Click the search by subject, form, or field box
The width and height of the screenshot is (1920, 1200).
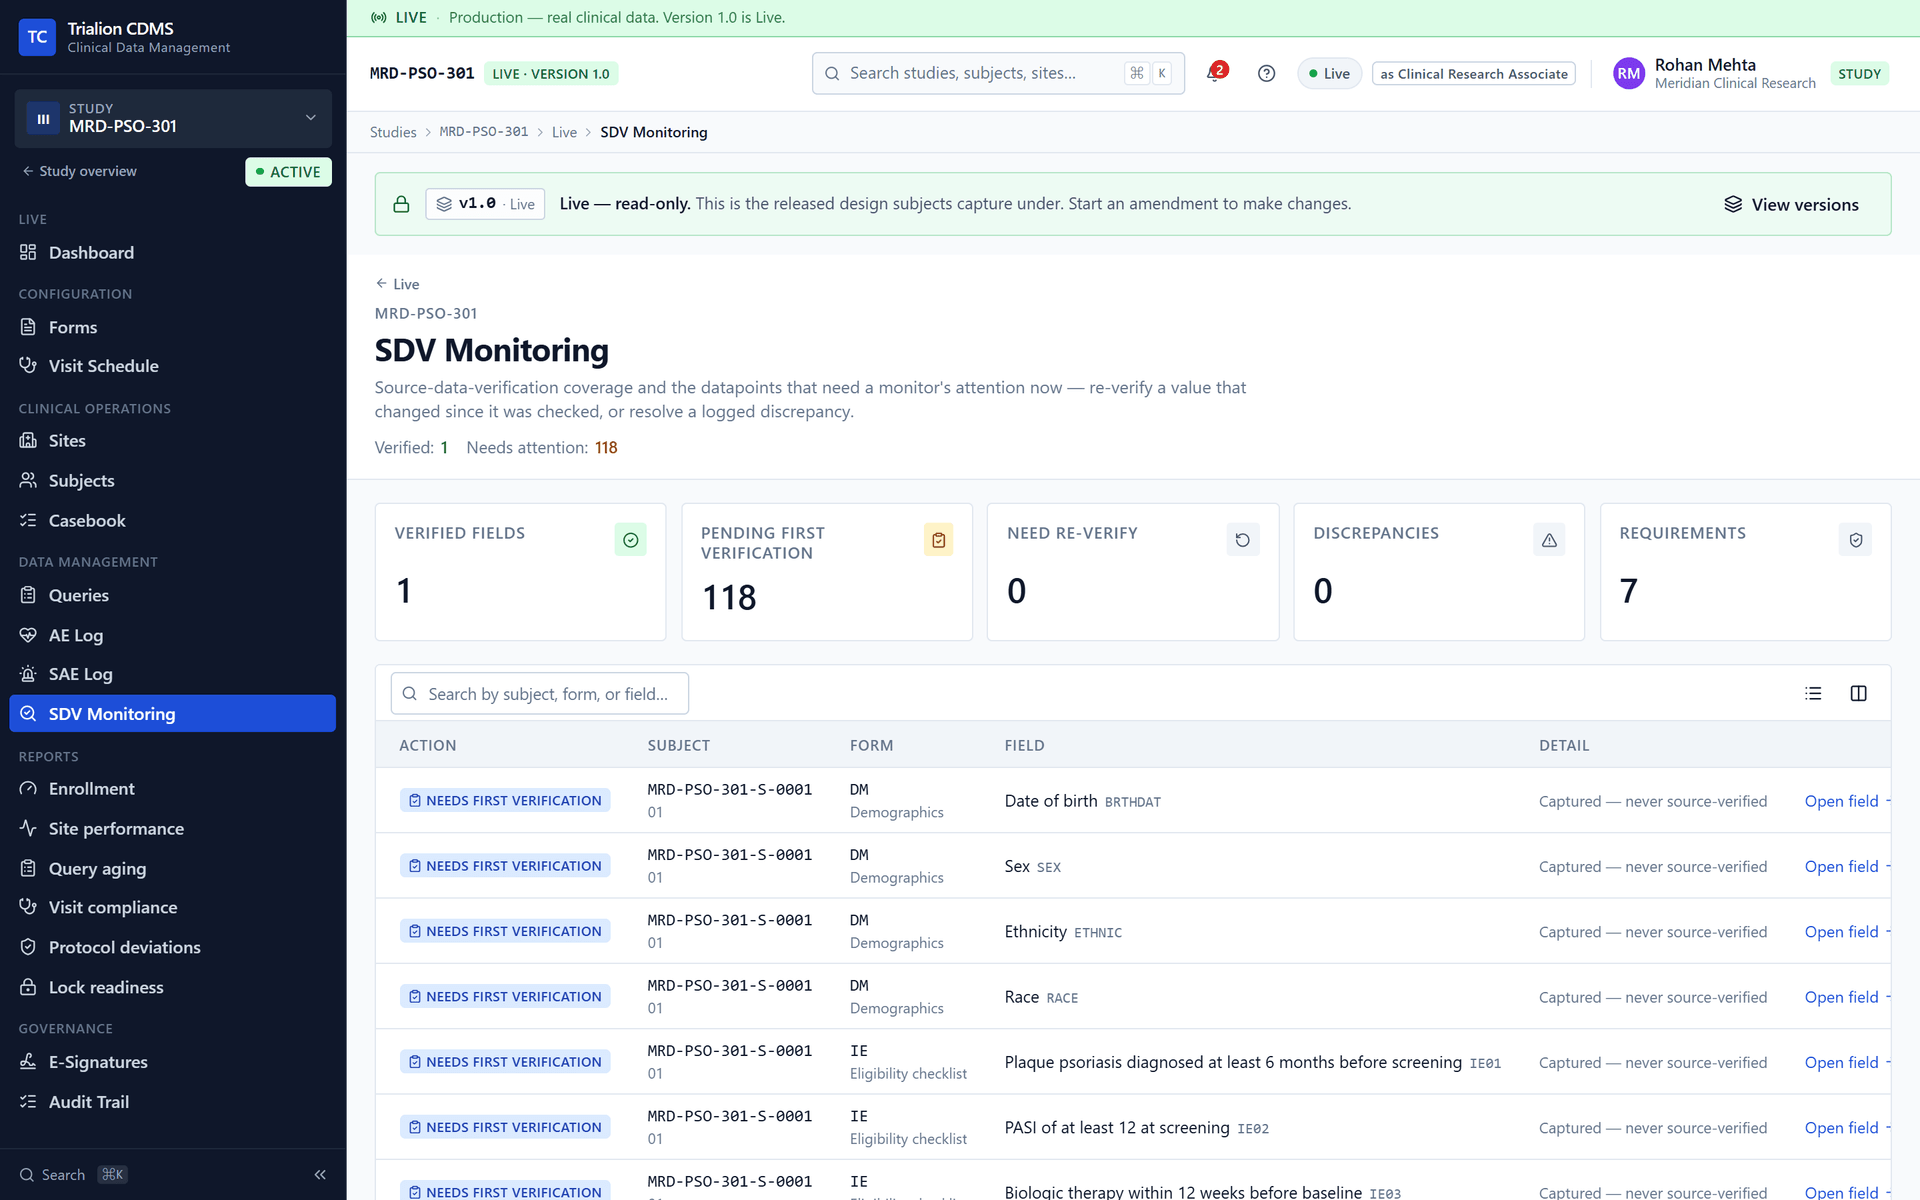pyautogui.click(x=539, y=693)
